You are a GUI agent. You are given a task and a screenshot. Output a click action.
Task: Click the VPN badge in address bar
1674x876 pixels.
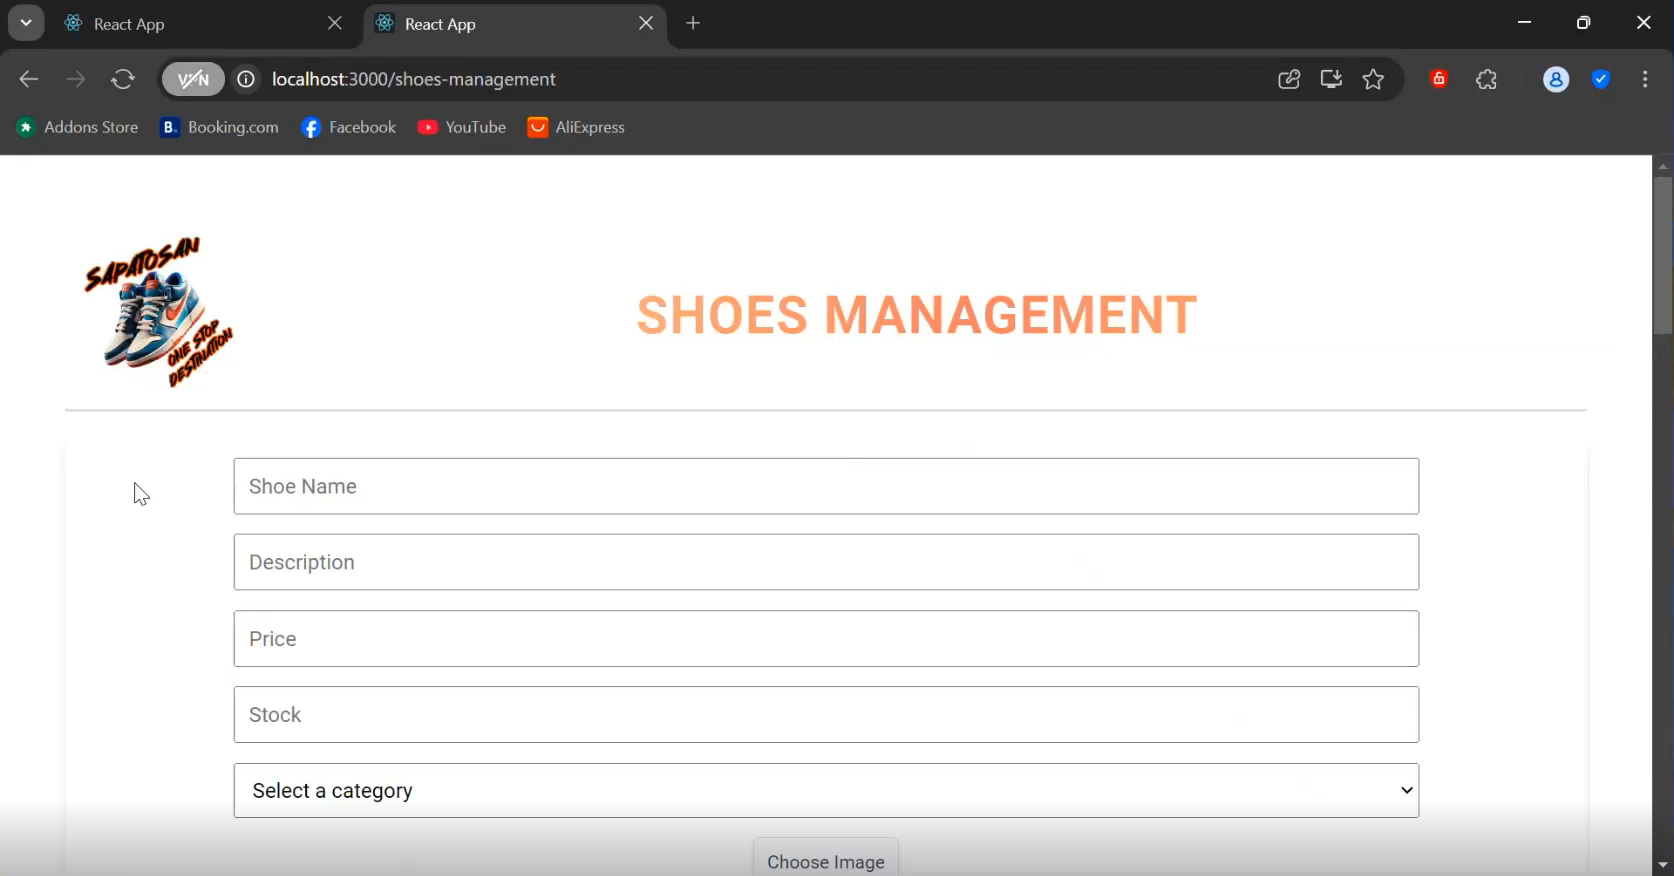tap(193, 79)
